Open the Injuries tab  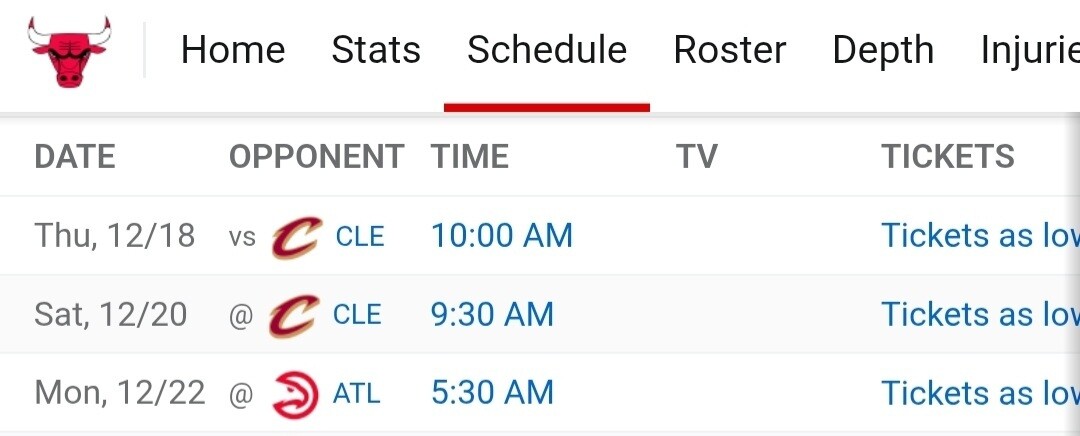point(1029,50)
